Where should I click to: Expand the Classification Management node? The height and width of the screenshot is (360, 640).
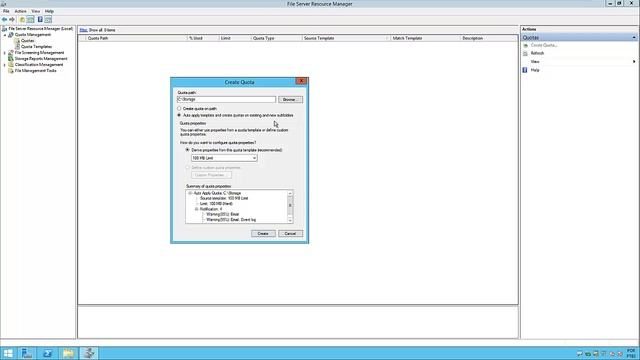[x=5, y=65]
